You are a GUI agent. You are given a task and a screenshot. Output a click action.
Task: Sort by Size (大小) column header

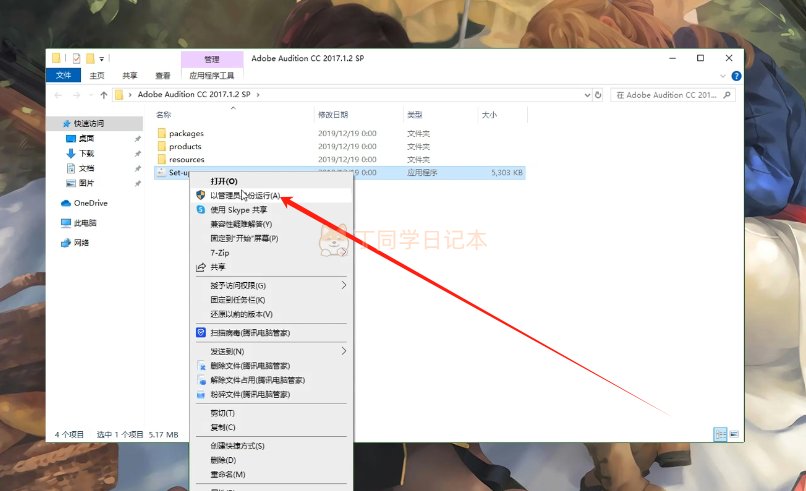click(489, 115)
